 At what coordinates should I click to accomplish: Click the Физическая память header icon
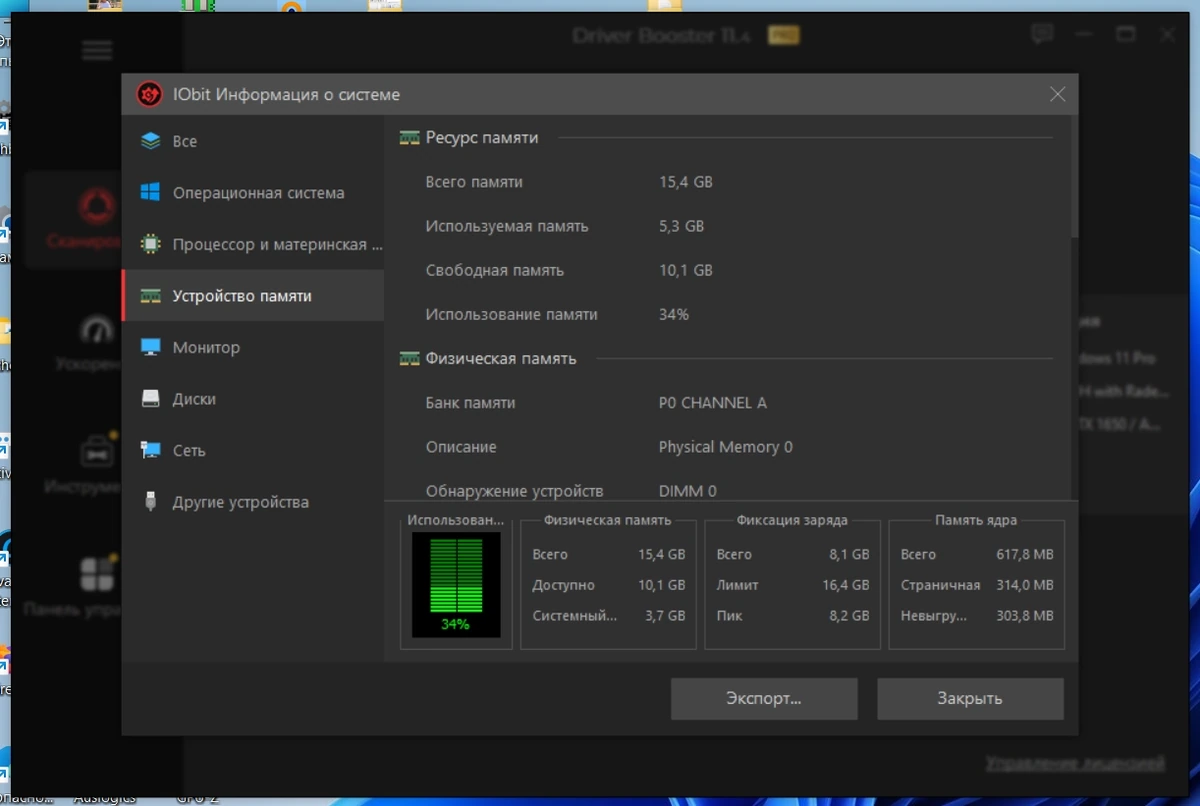409,358
